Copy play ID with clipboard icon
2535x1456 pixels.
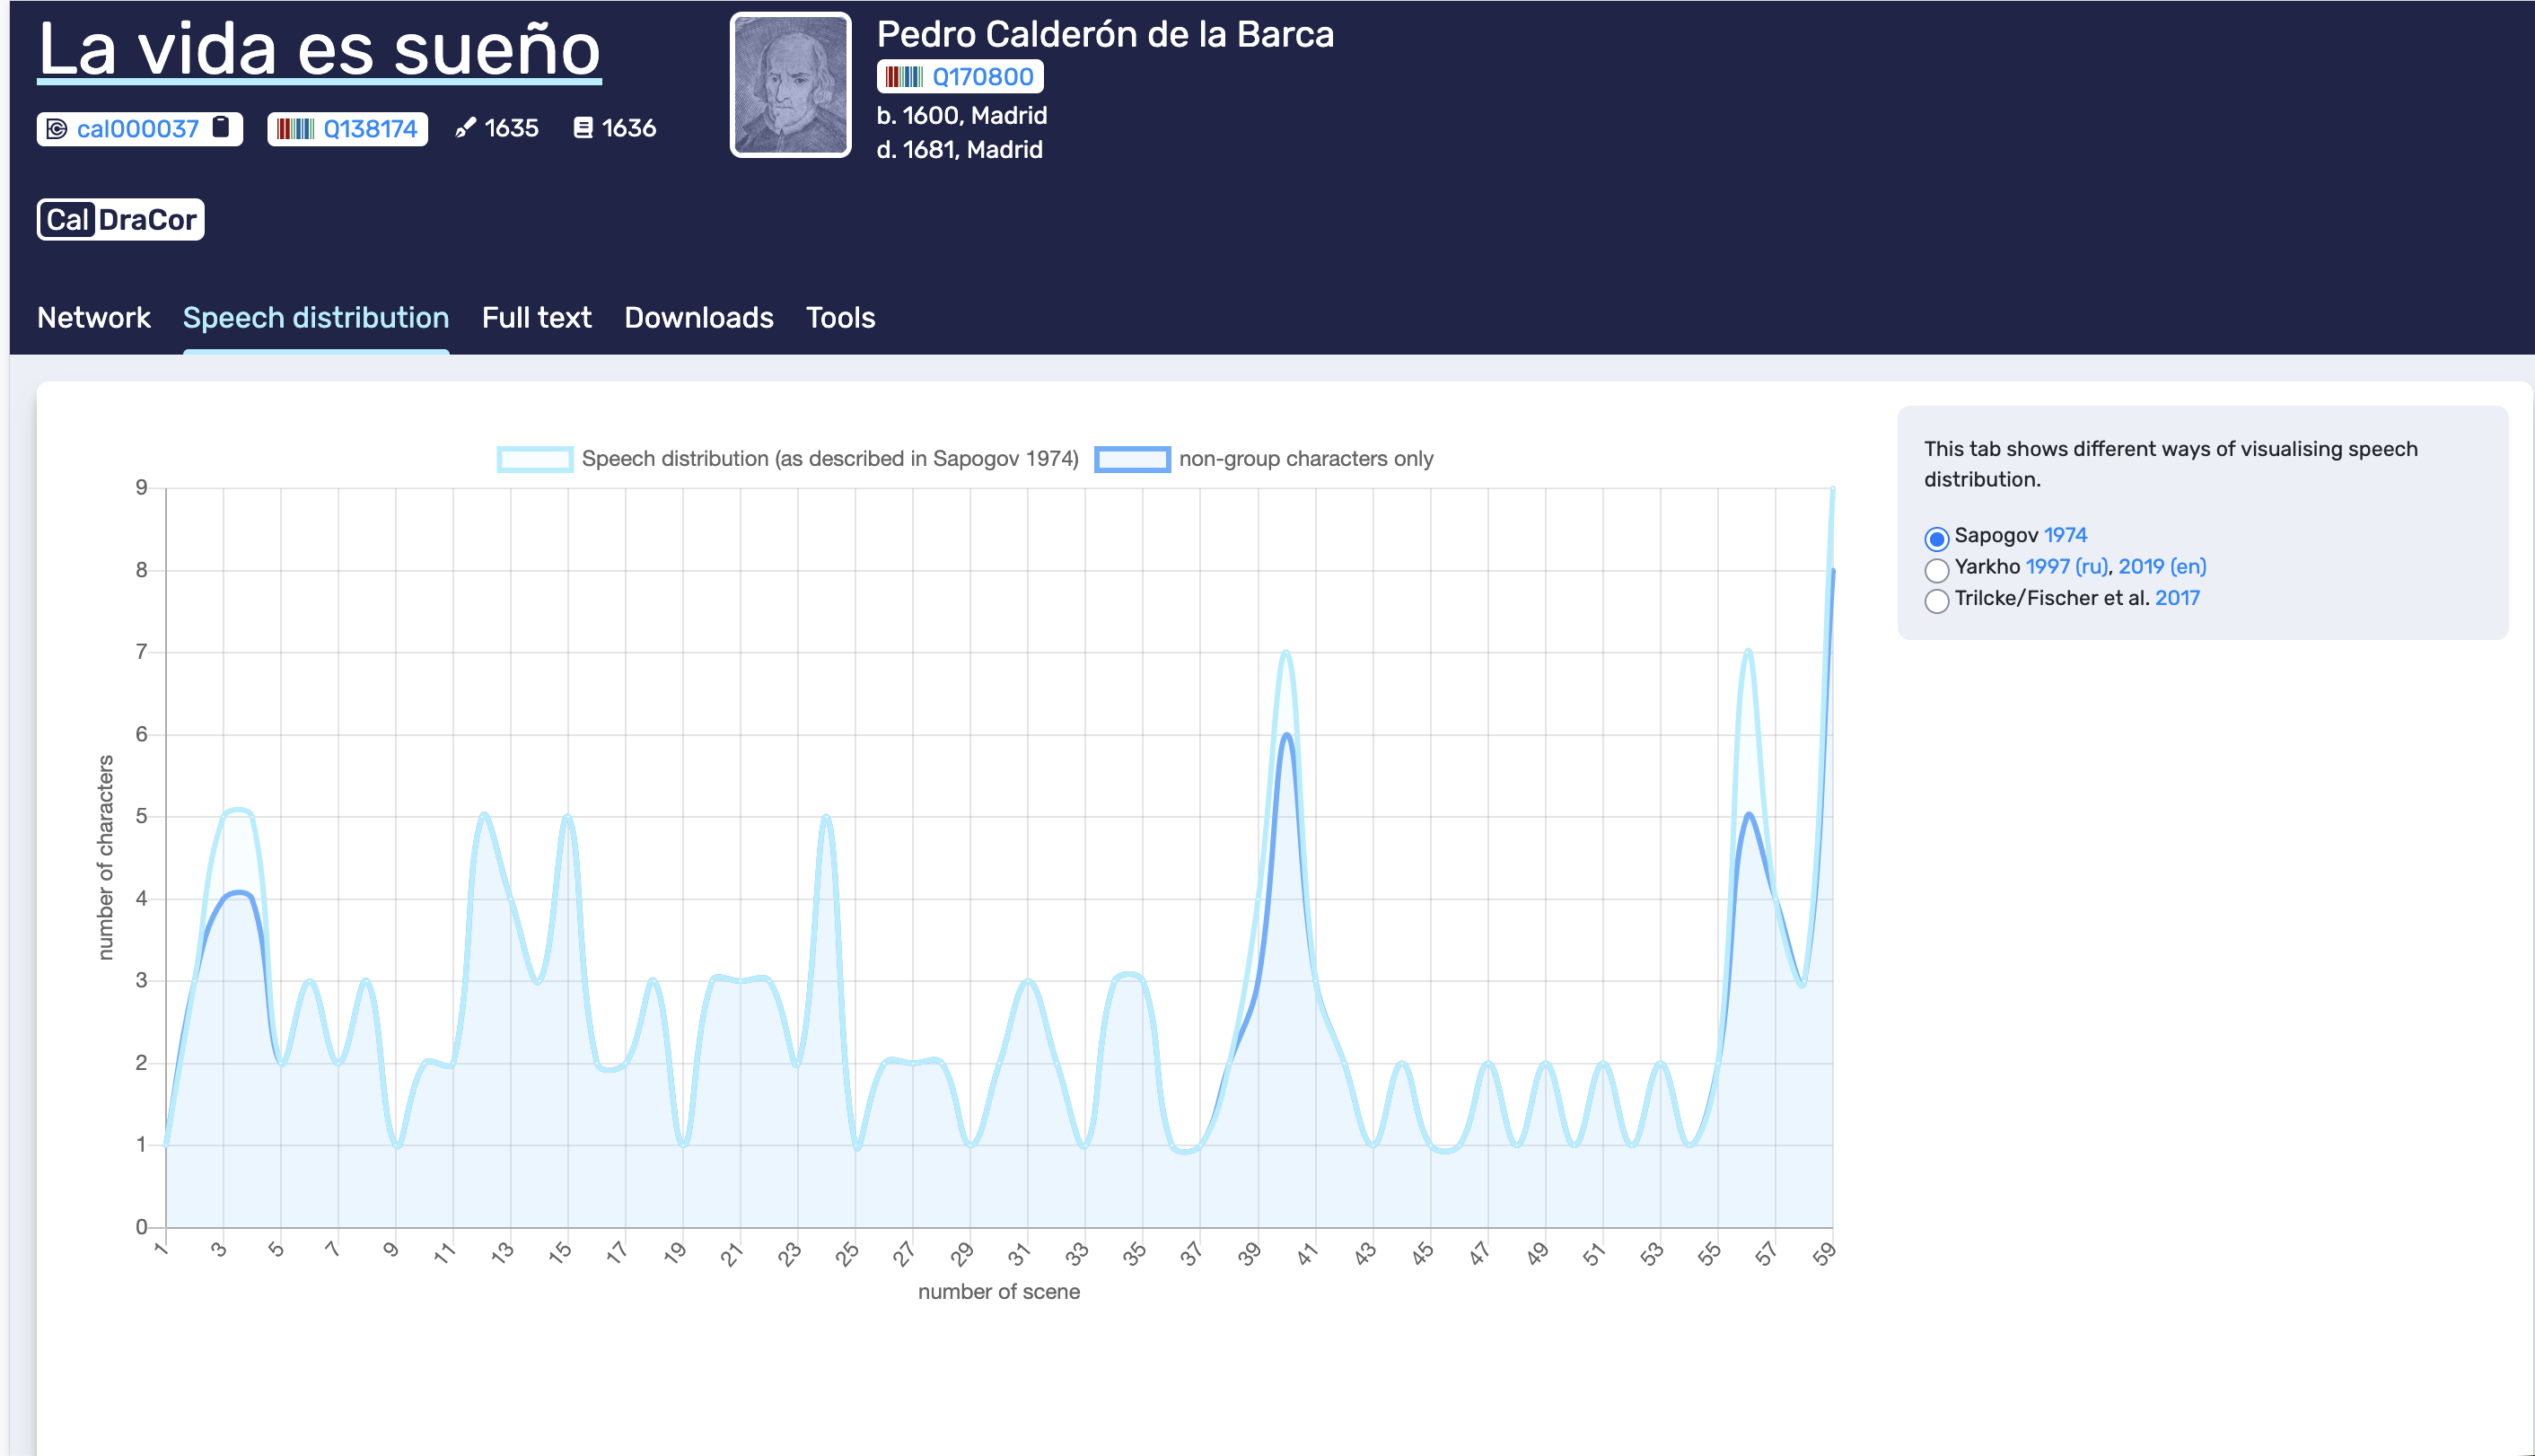click(x=221, y=127)
